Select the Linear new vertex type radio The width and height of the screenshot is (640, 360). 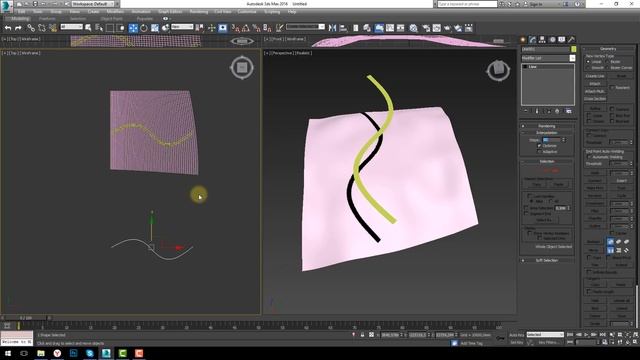click(x=588, y=62)
